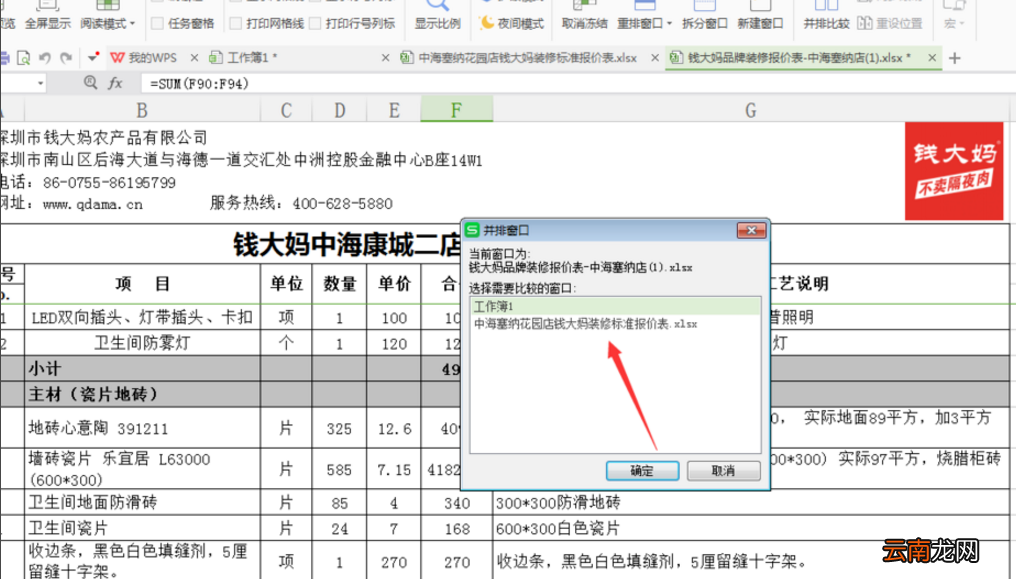This screenshot has width=1016, height=579.
Task: Click cell 卫生间地面防滑砖
Action: [x=142, y=503]
